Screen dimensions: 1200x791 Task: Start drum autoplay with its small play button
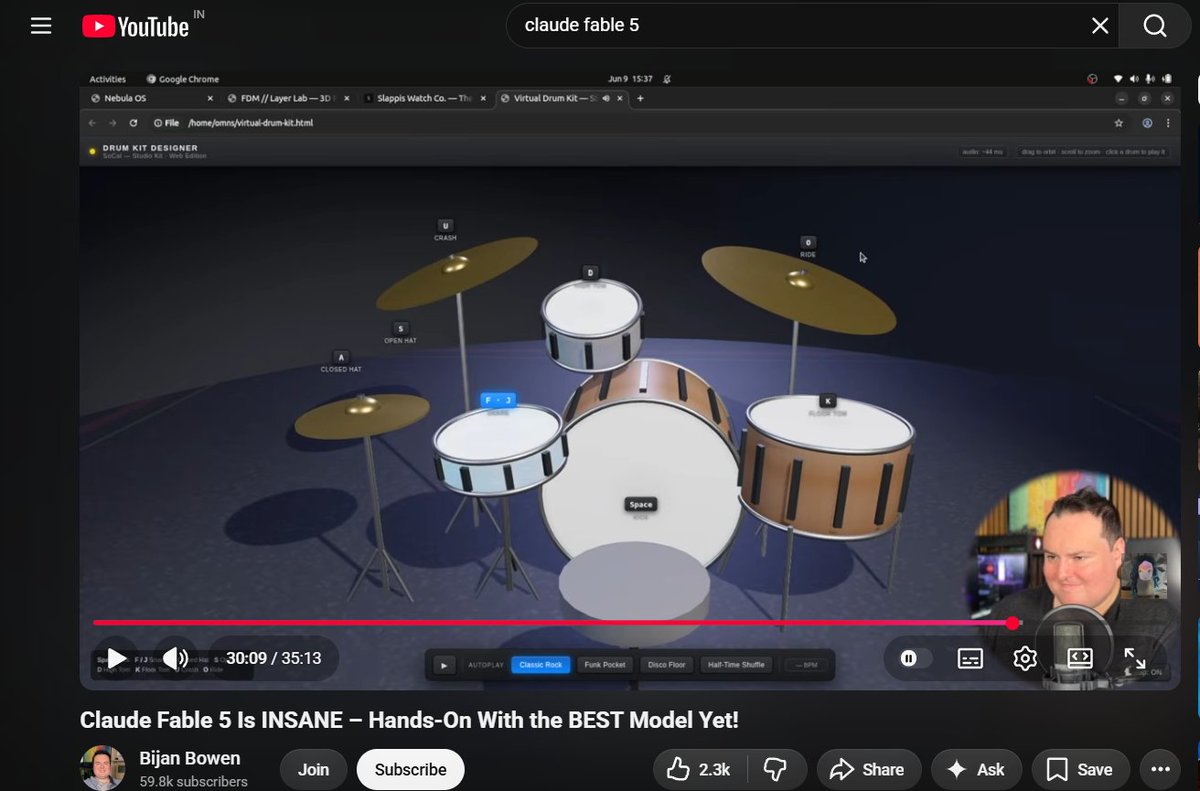(x=444, y=665)
